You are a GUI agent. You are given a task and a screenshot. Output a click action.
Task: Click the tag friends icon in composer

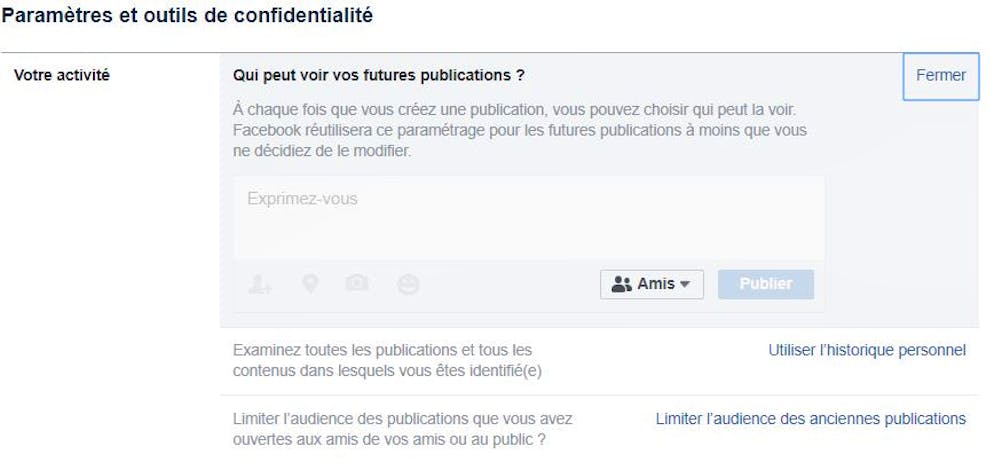click(x=260, y=285)
